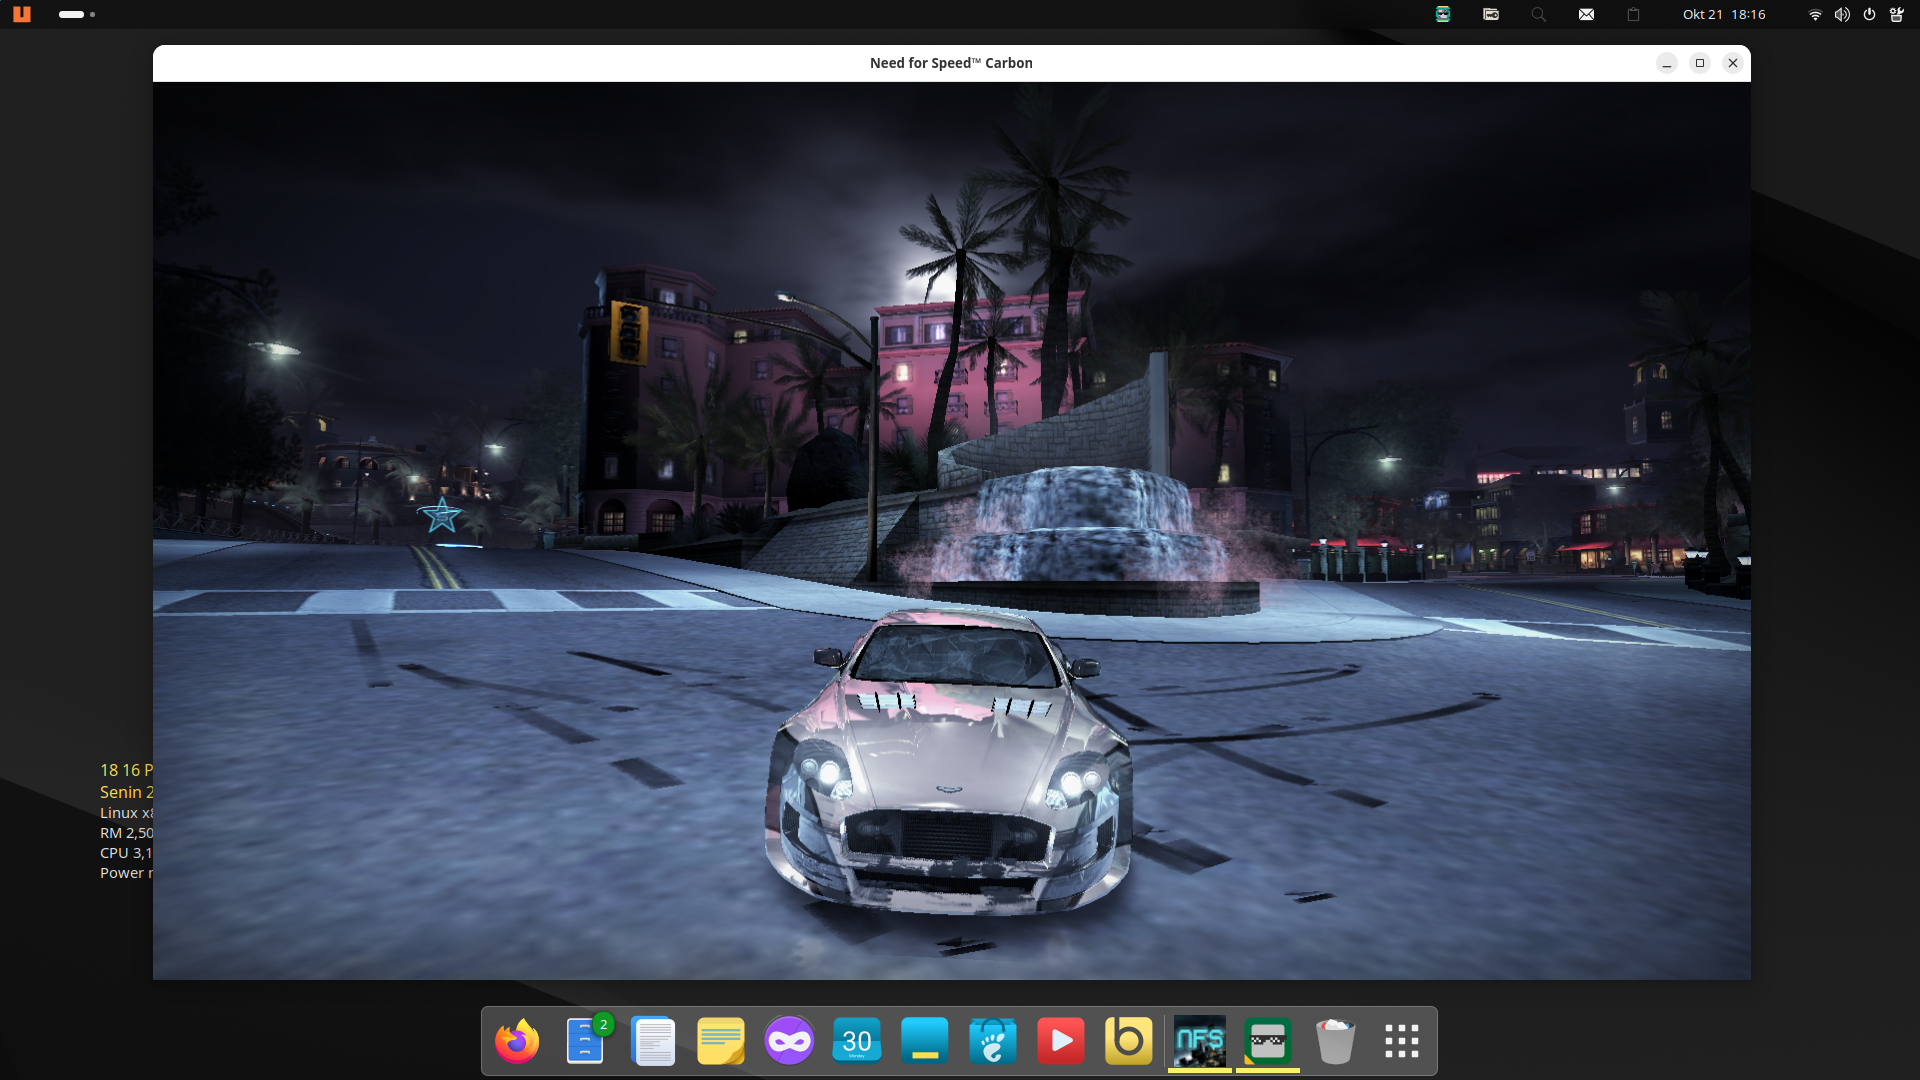Open the calendar showing 30

tap(857, 1041)
